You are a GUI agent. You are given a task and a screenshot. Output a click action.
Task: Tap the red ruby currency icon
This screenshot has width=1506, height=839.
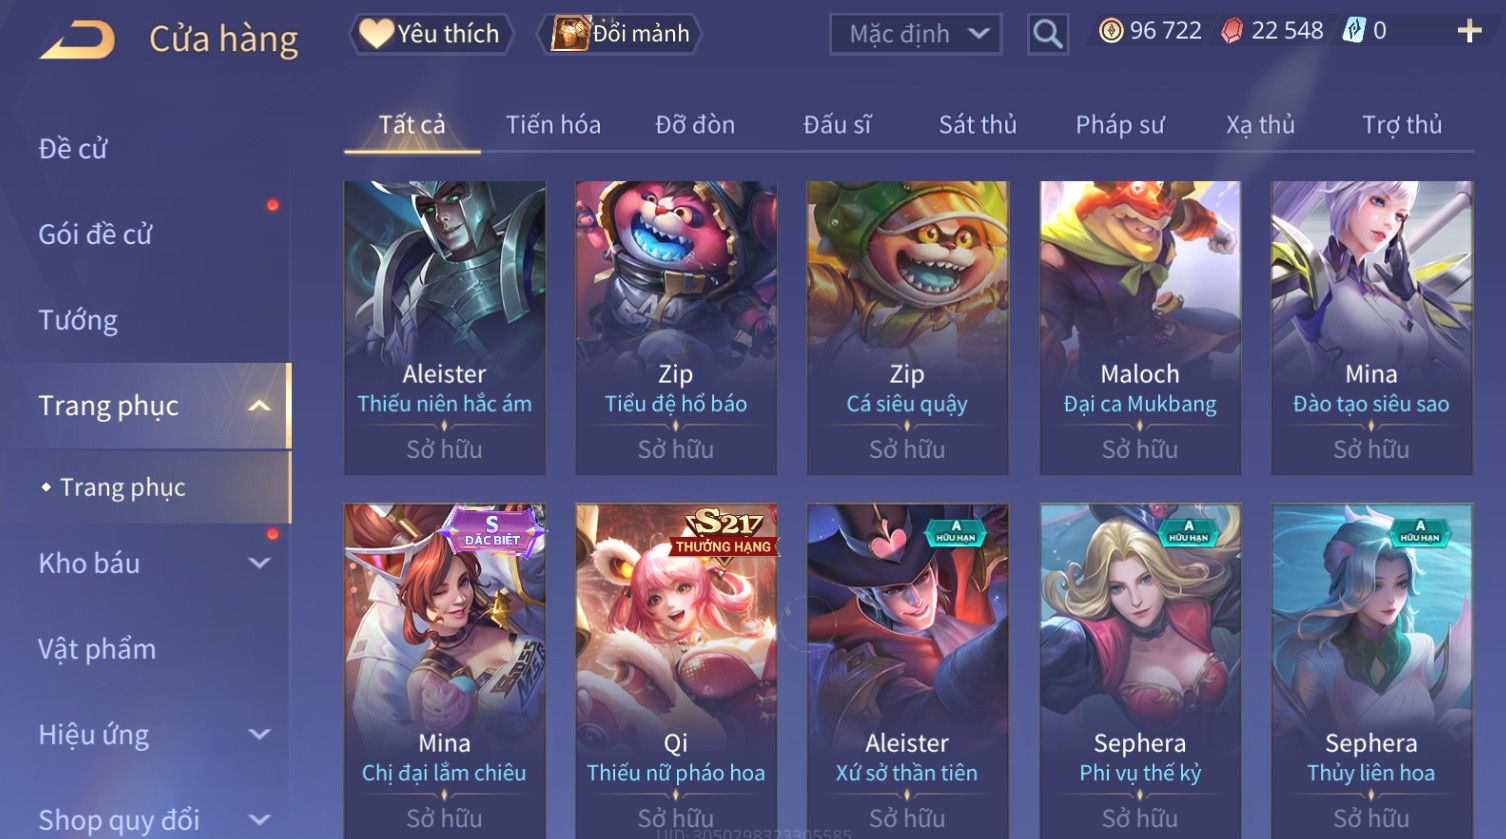pos(1232,32)
